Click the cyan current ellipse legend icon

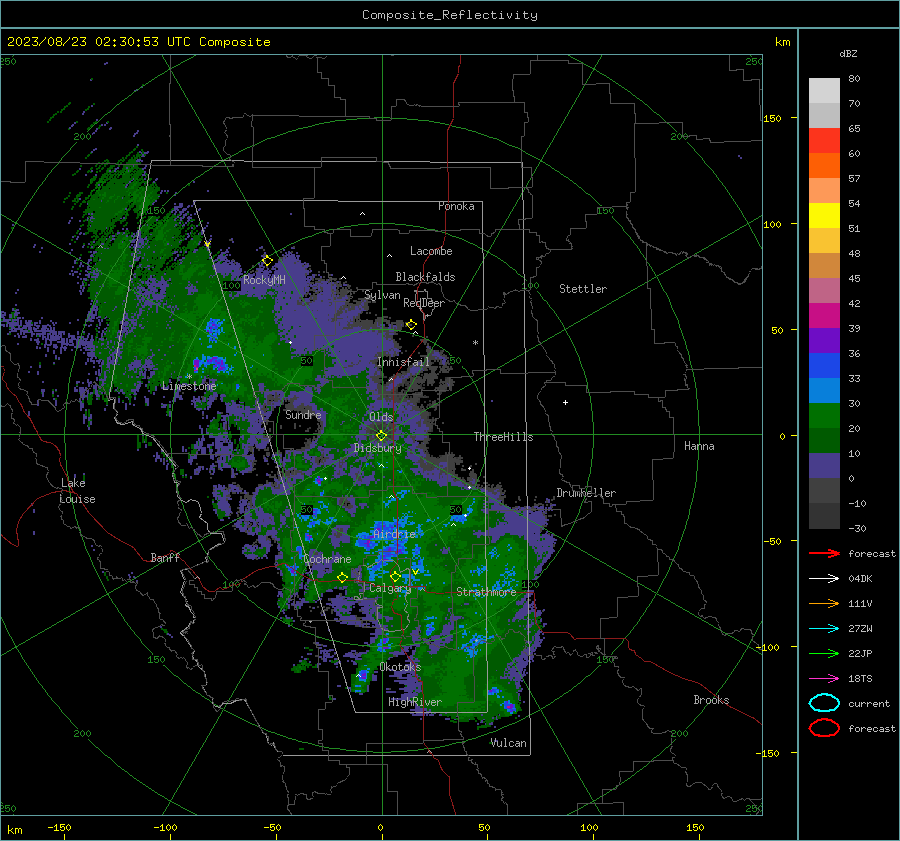click(824, 703)
